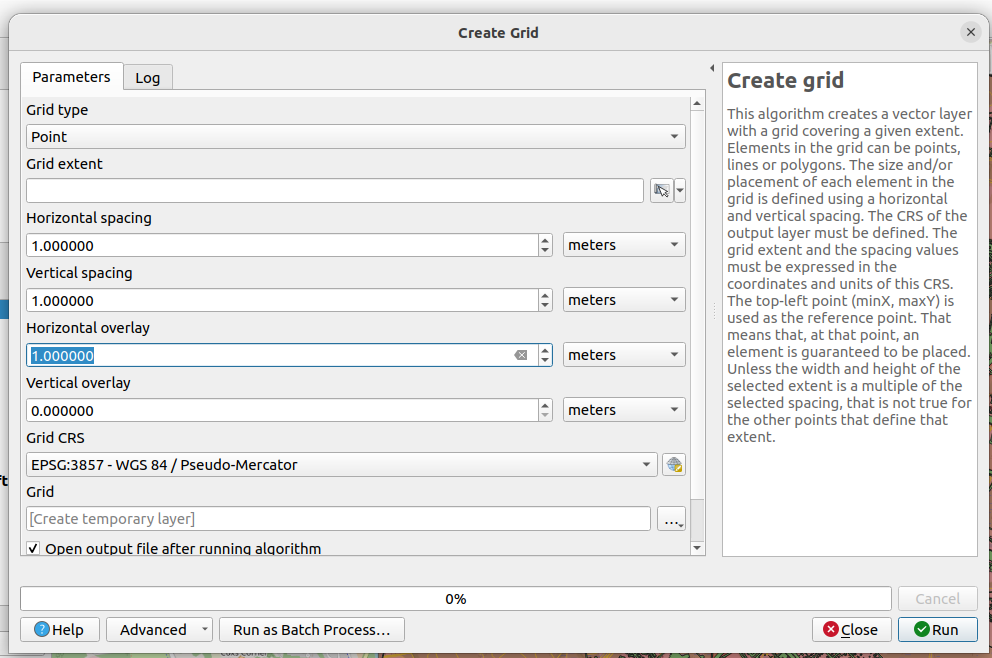Expand the grid extent options arrow

tap(681, 191)
